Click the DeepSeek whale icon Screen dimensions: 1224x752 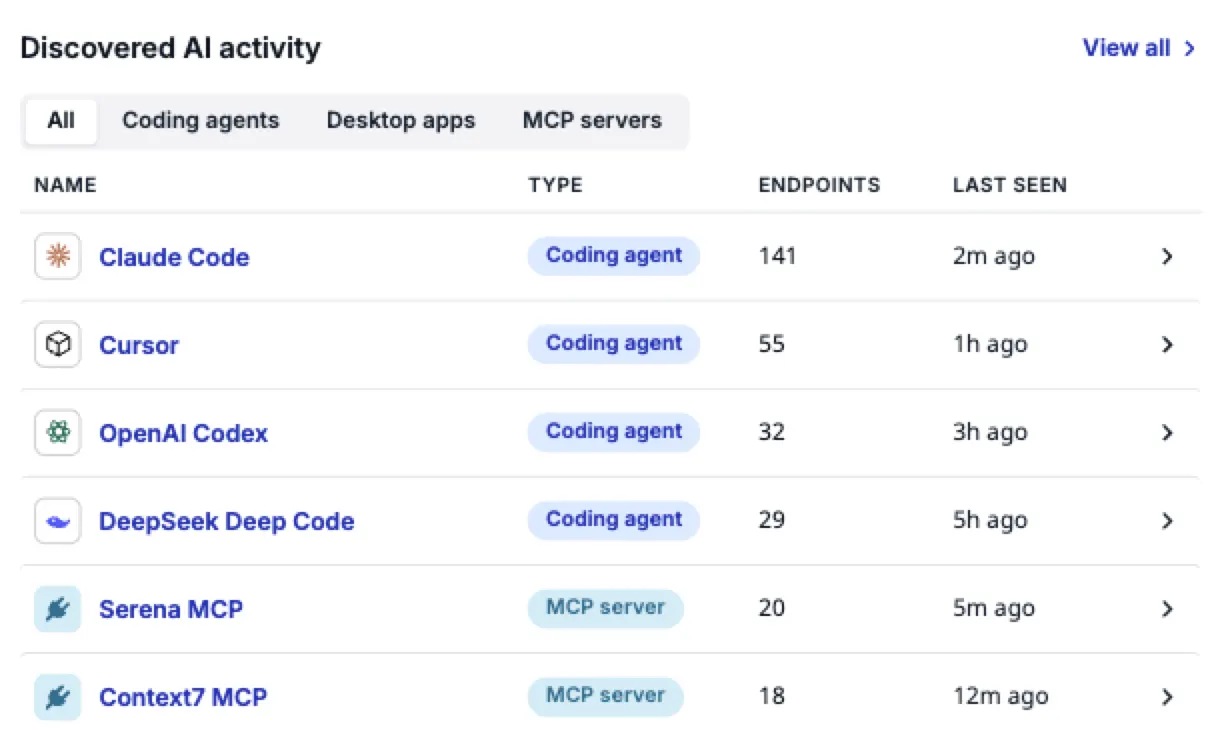[58, 521]
